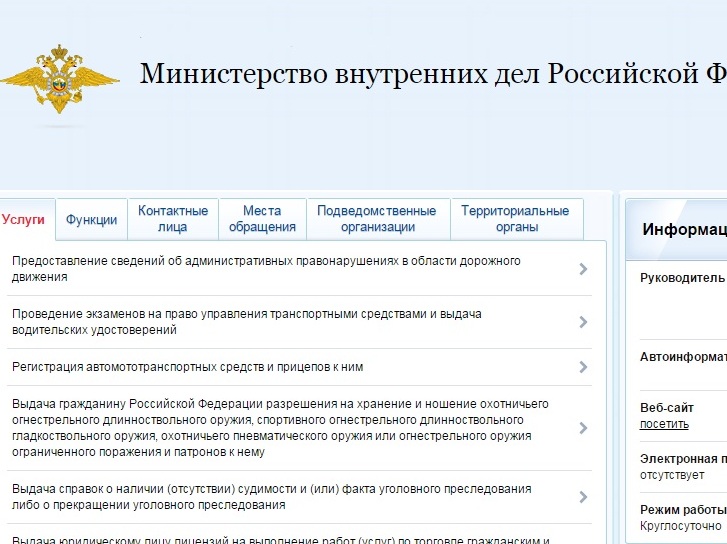This screenshot has width=727, height=544.
Task: Switch to Подведомственные организации tab
Action: (x=376, y=219)
